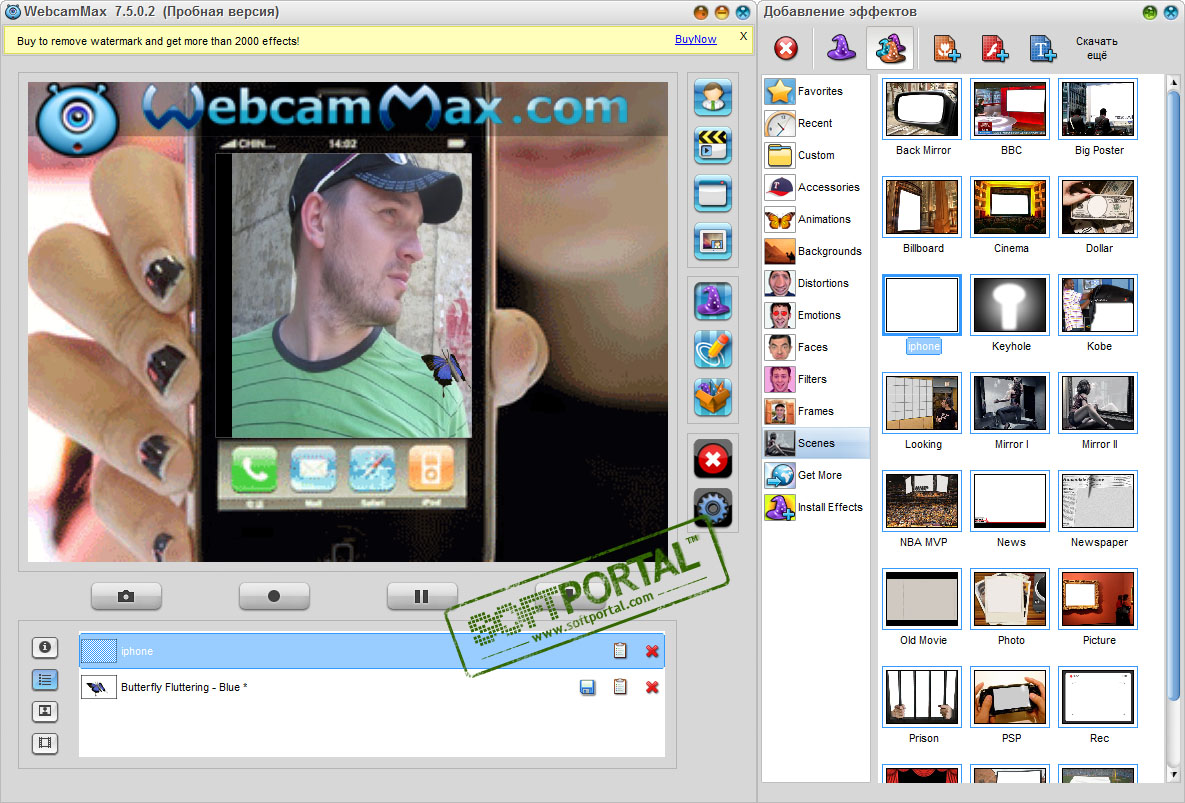Open the doodling pencil icon
1185x803 pixels.
(x=713, y=349)
